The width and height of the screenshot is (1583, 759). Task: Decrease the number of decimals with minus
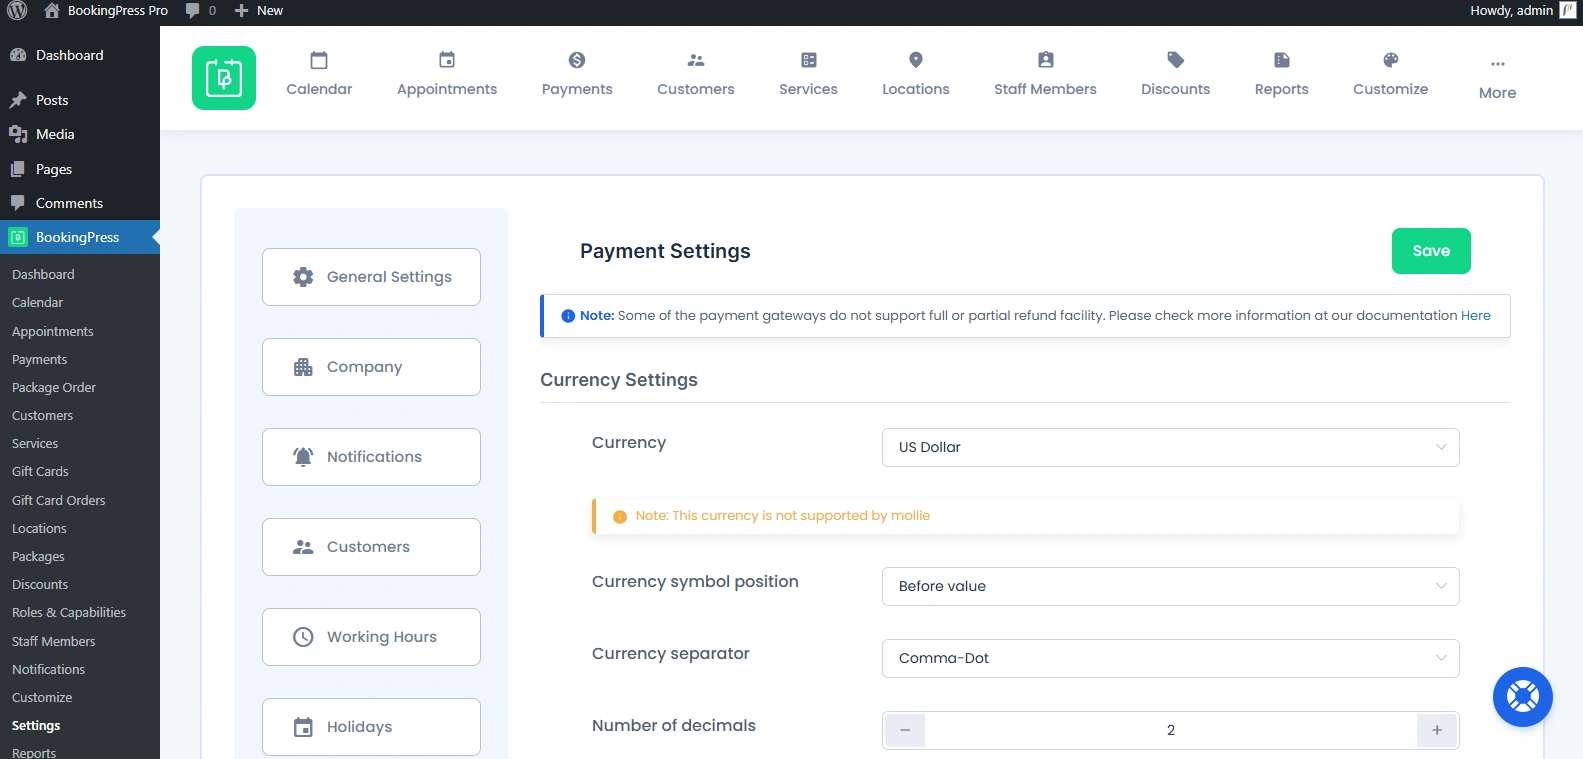905,730
